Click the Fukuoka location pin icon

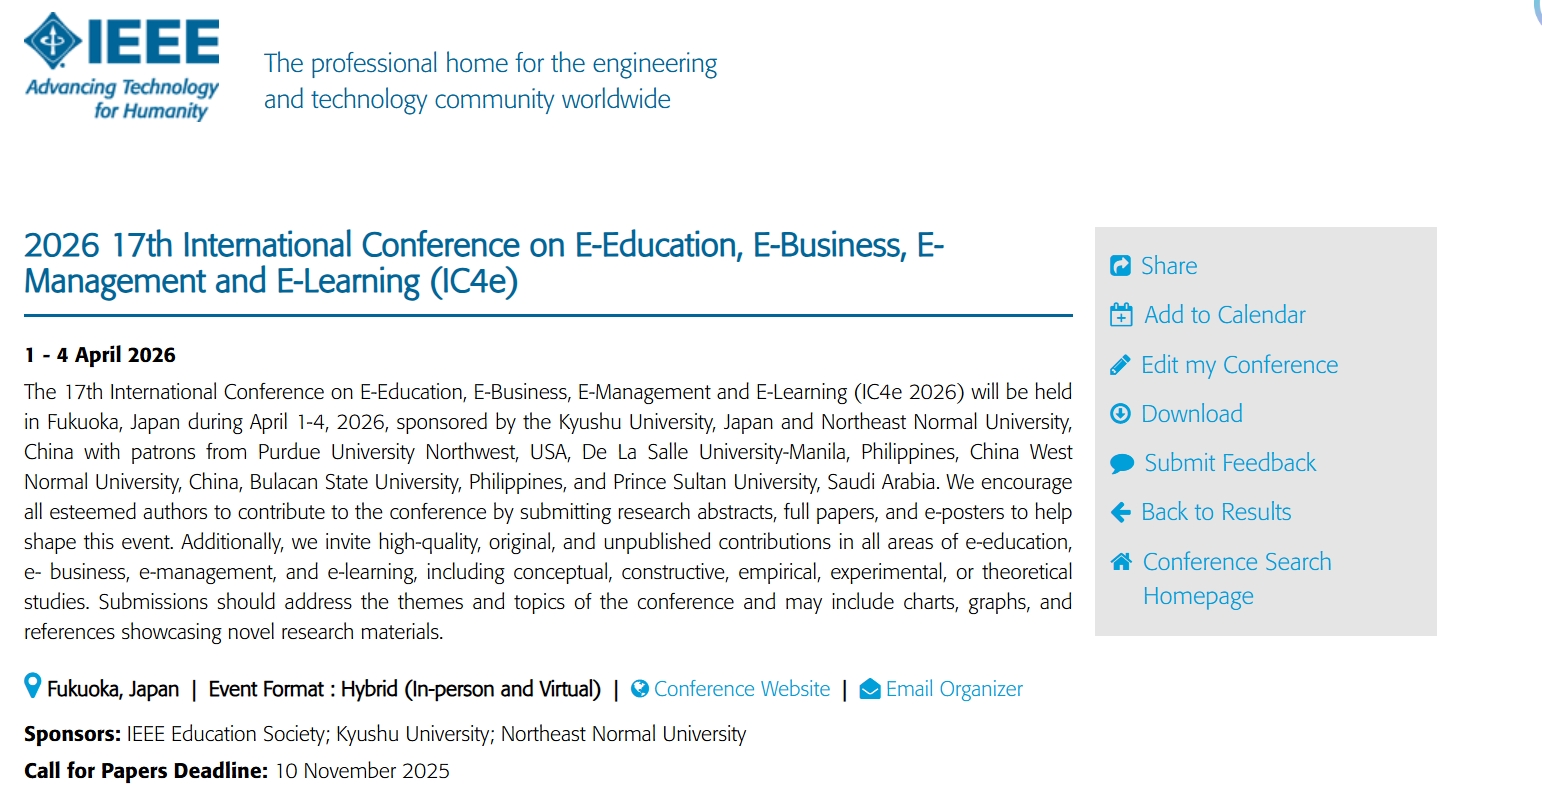point(33,688)
